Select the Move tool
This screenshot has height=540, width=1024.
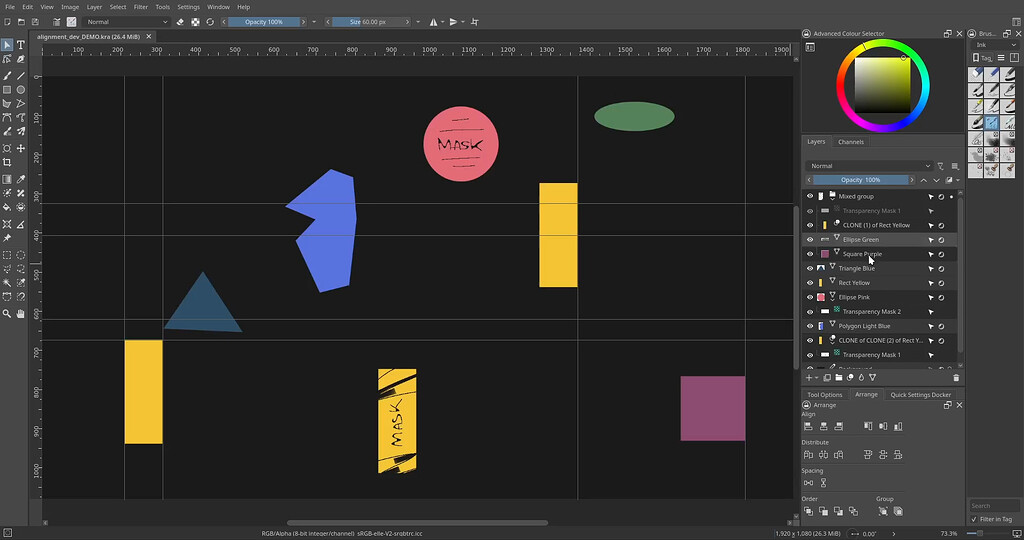click(x=21, y=148)
